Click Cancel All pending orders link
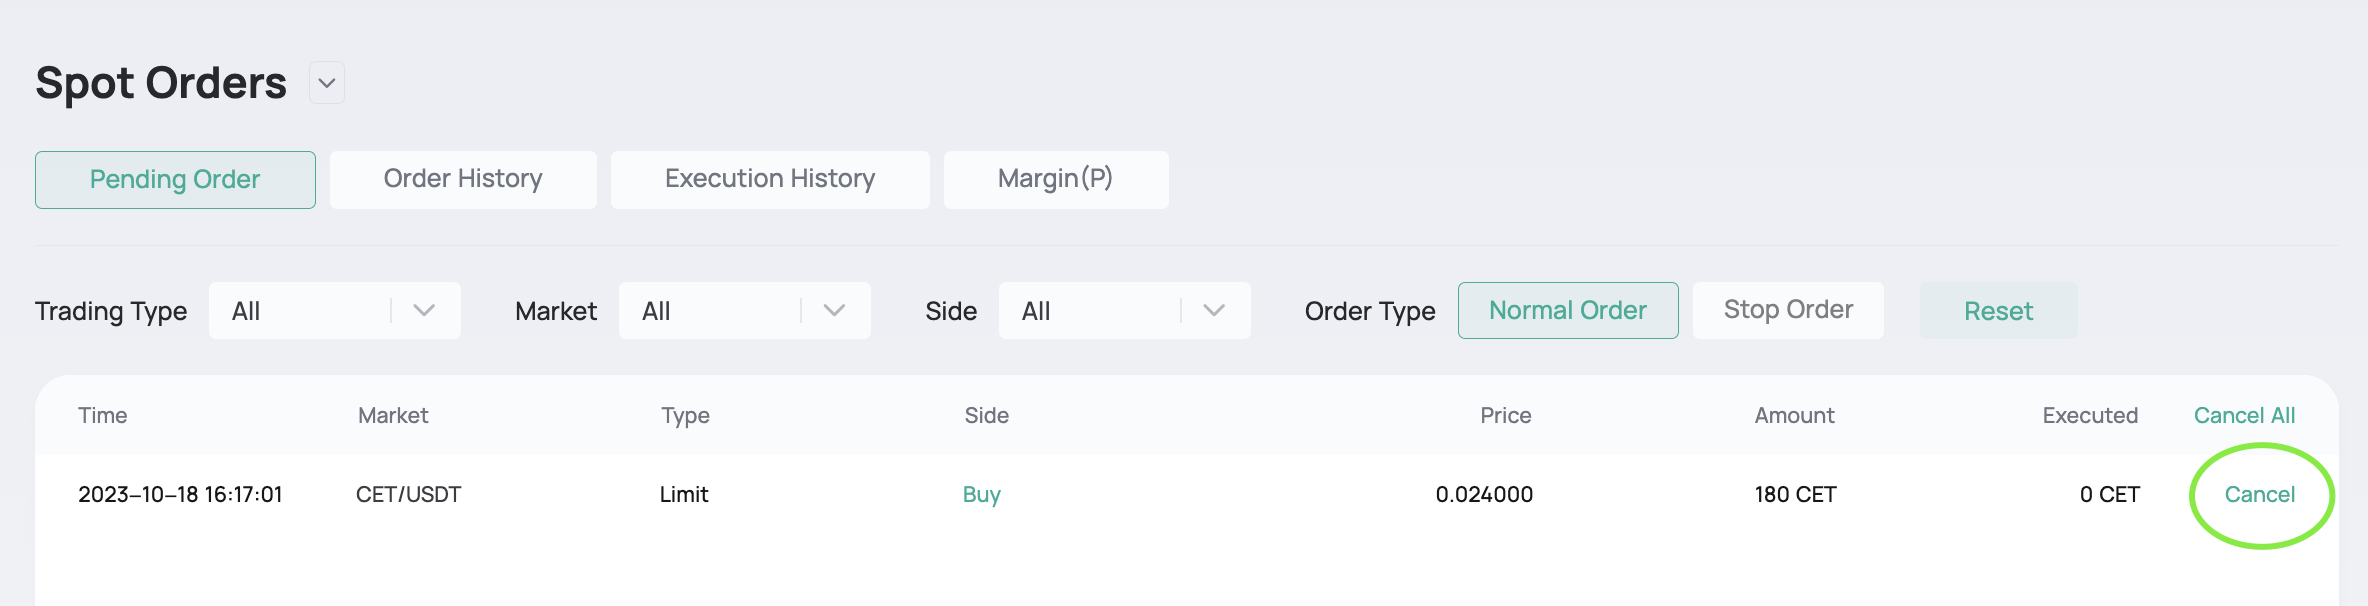This screenshot has width=2368, height=606. pyautogui.click(x=2244, y=416)
